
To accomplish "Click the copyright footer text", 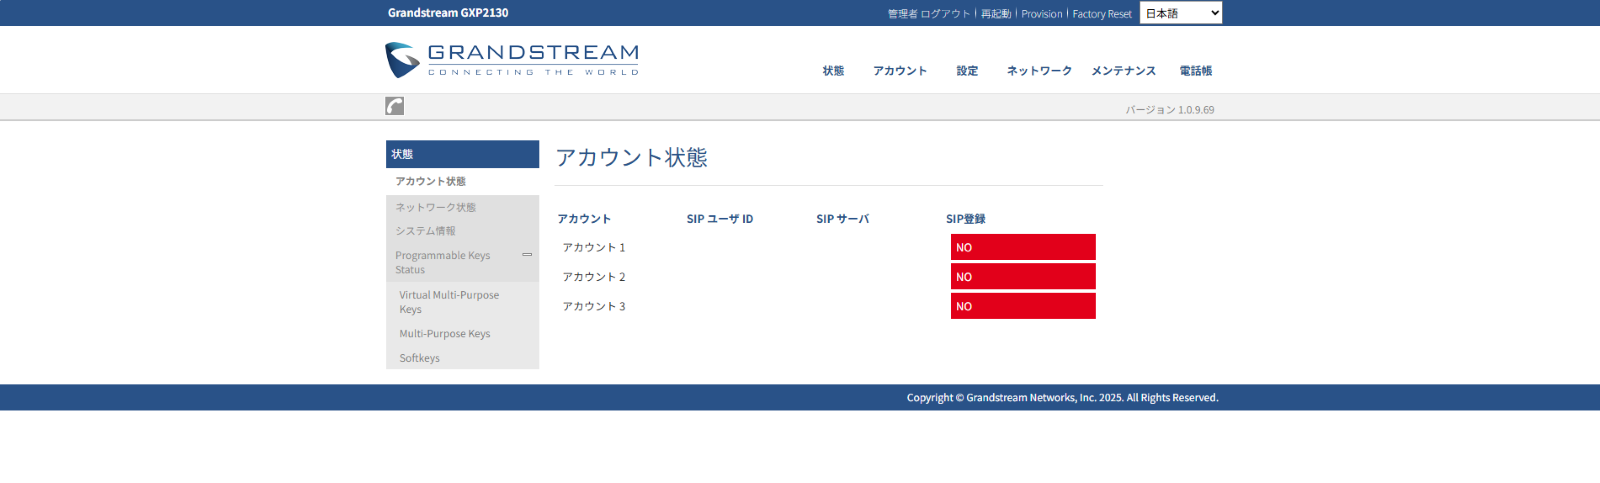I will [1063, 398].
